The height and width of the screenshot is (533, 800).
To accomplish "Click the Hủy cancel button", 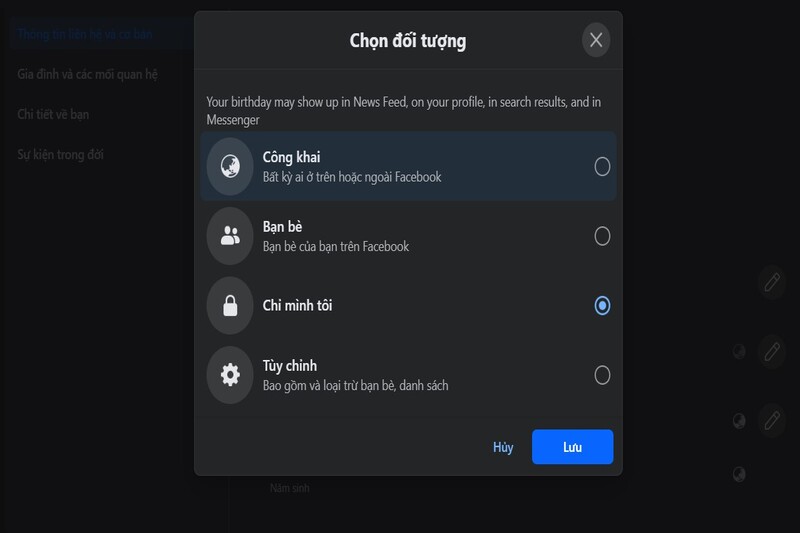I will [x=503, y=447].
